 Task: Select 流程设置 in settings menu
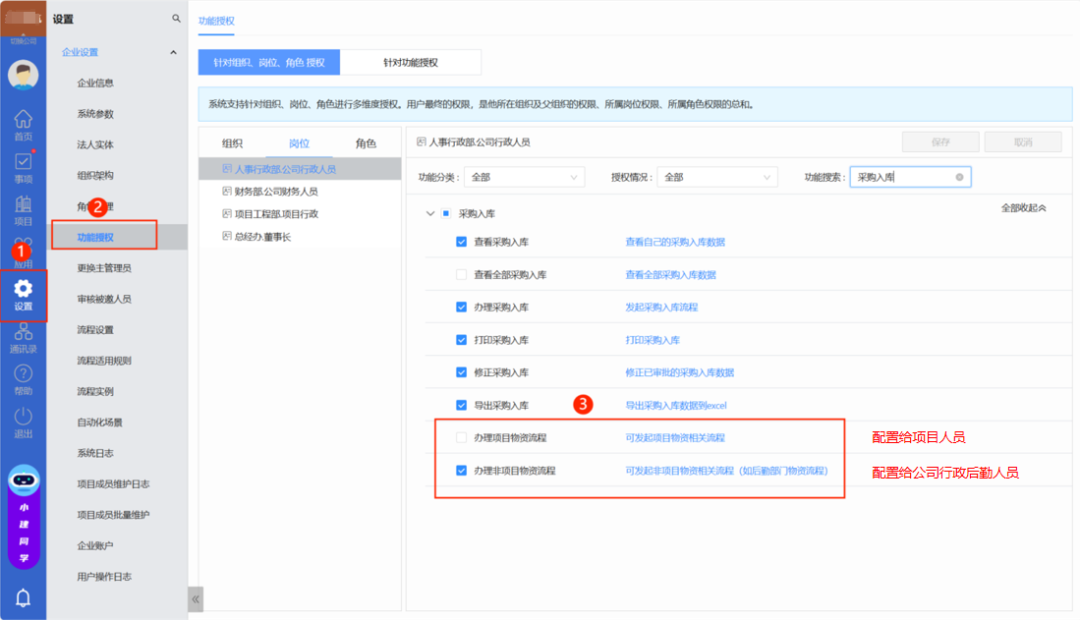pos(95,330)
